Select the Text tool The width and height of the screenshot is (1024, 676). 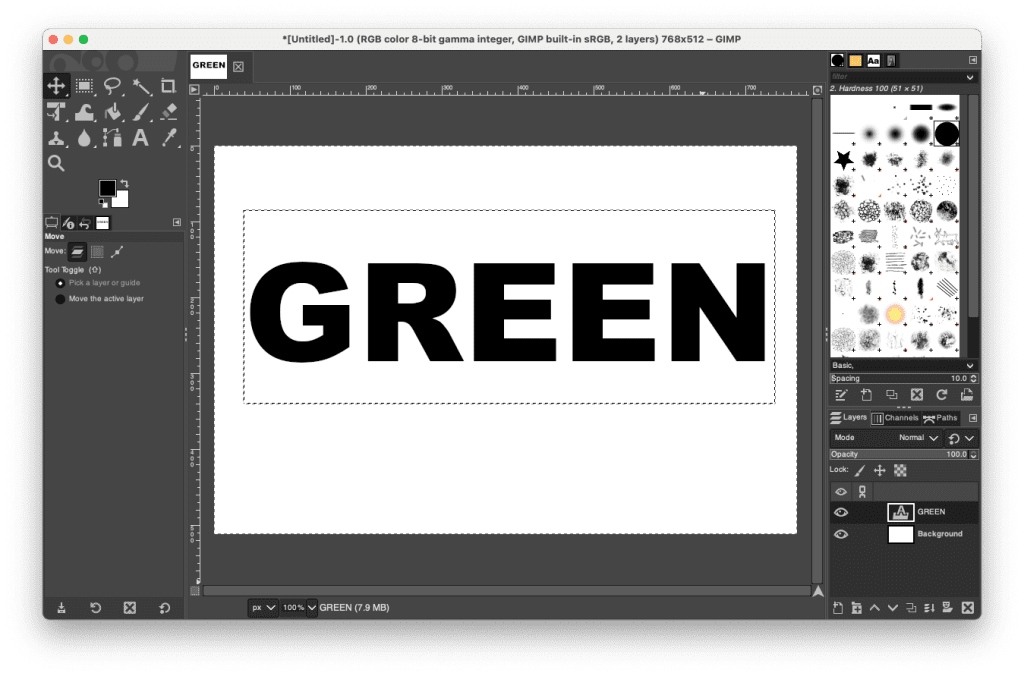pyautogui.click(x=140, y=138)
